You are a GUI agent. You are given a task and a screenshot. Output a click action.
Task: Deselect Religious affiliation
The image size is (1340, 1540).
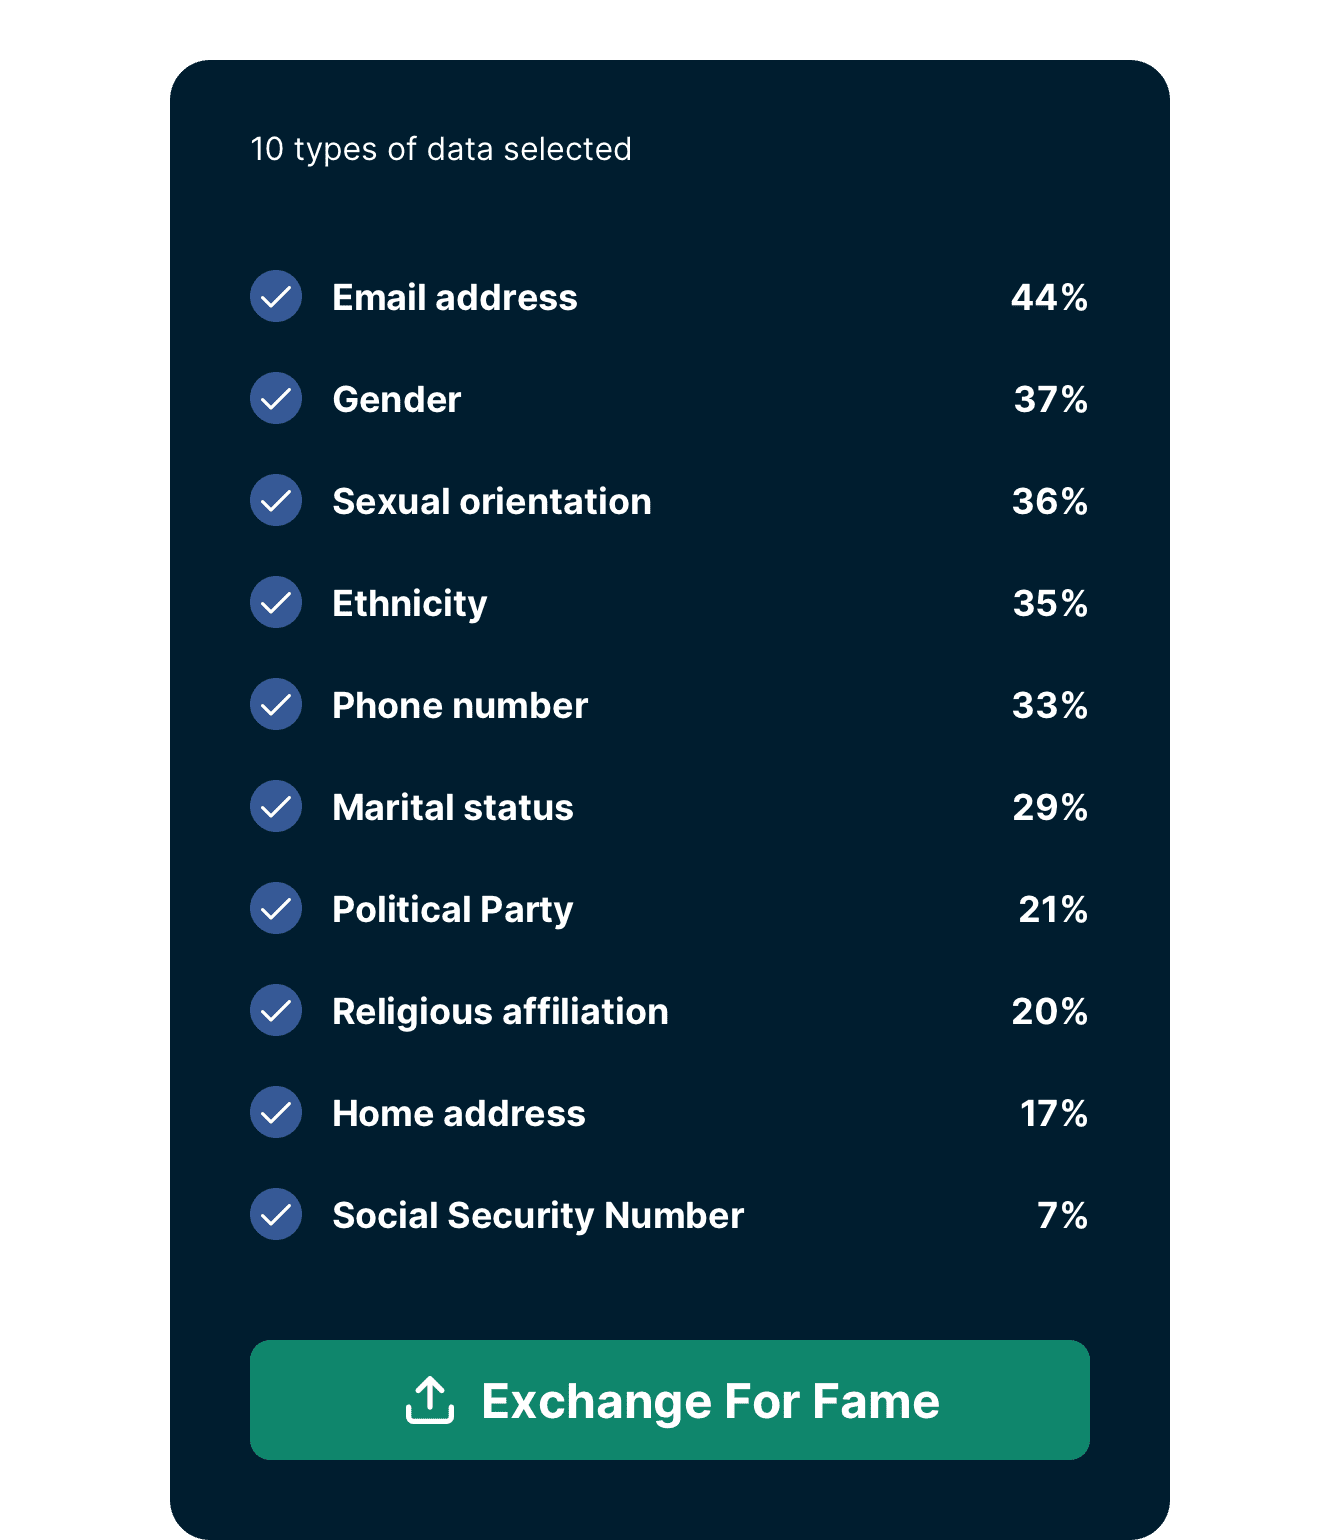point(275,1010)
